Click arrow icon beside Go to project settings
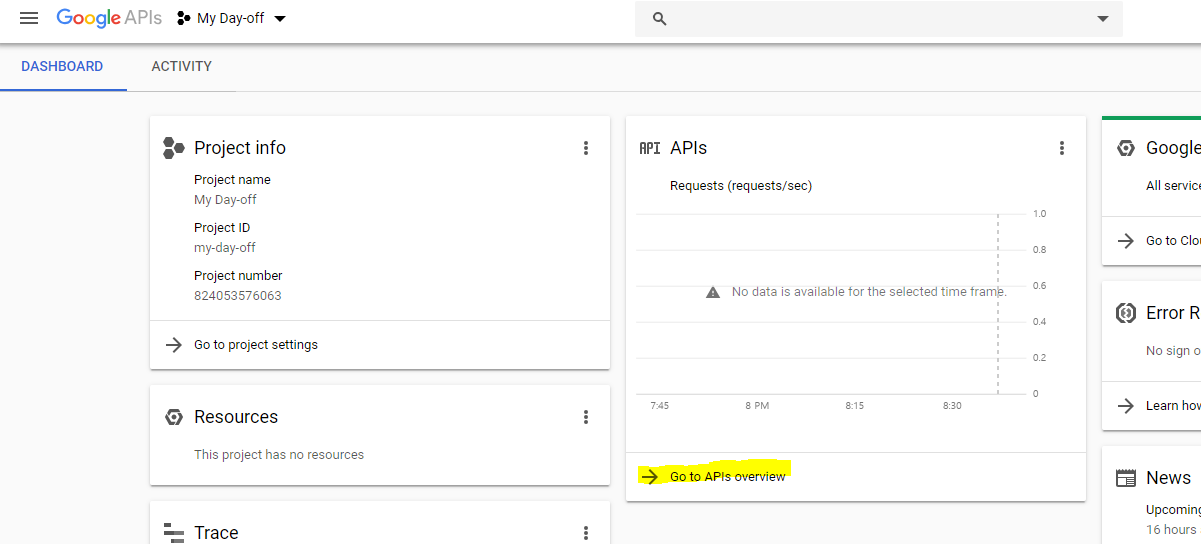Image resolution: width=1201 pixels, height=544 pixels. [174, 344]
